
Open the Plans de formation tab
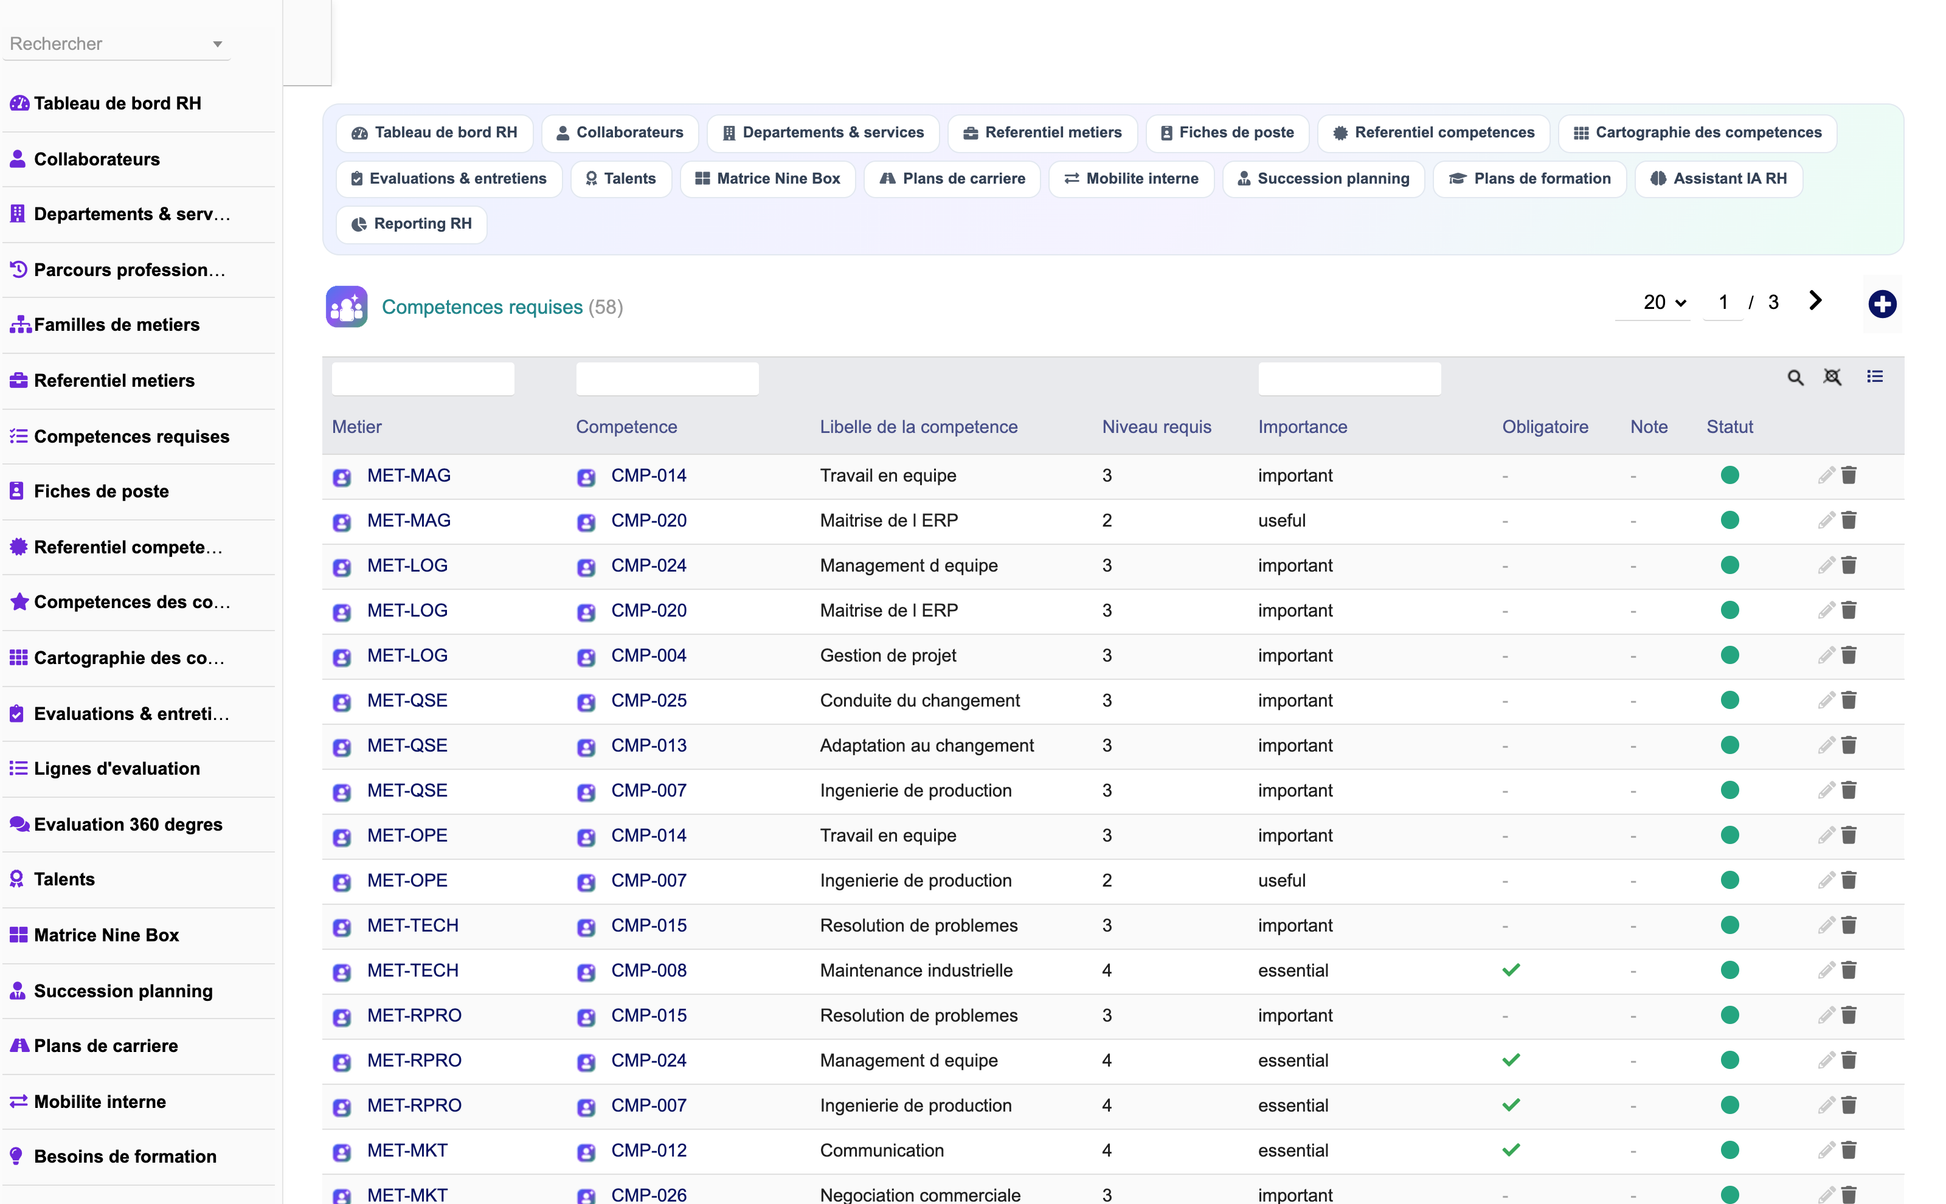1530,179
